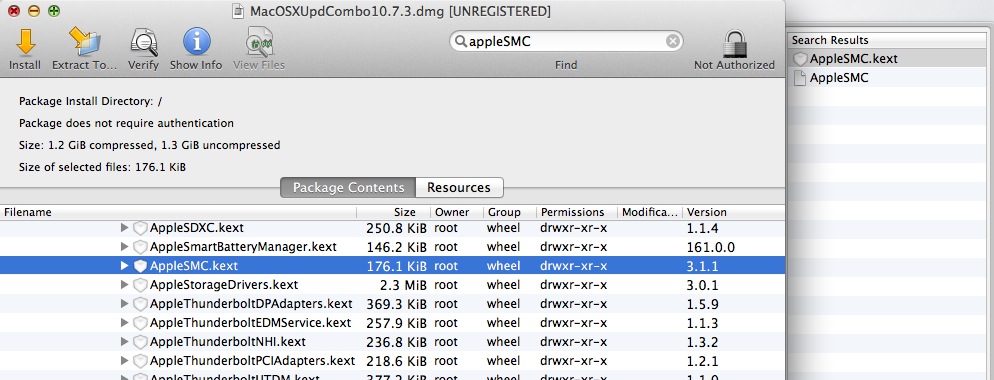Click the version 3.1.1 cell
The image size is (994, 380).
[x=702, y=266]
